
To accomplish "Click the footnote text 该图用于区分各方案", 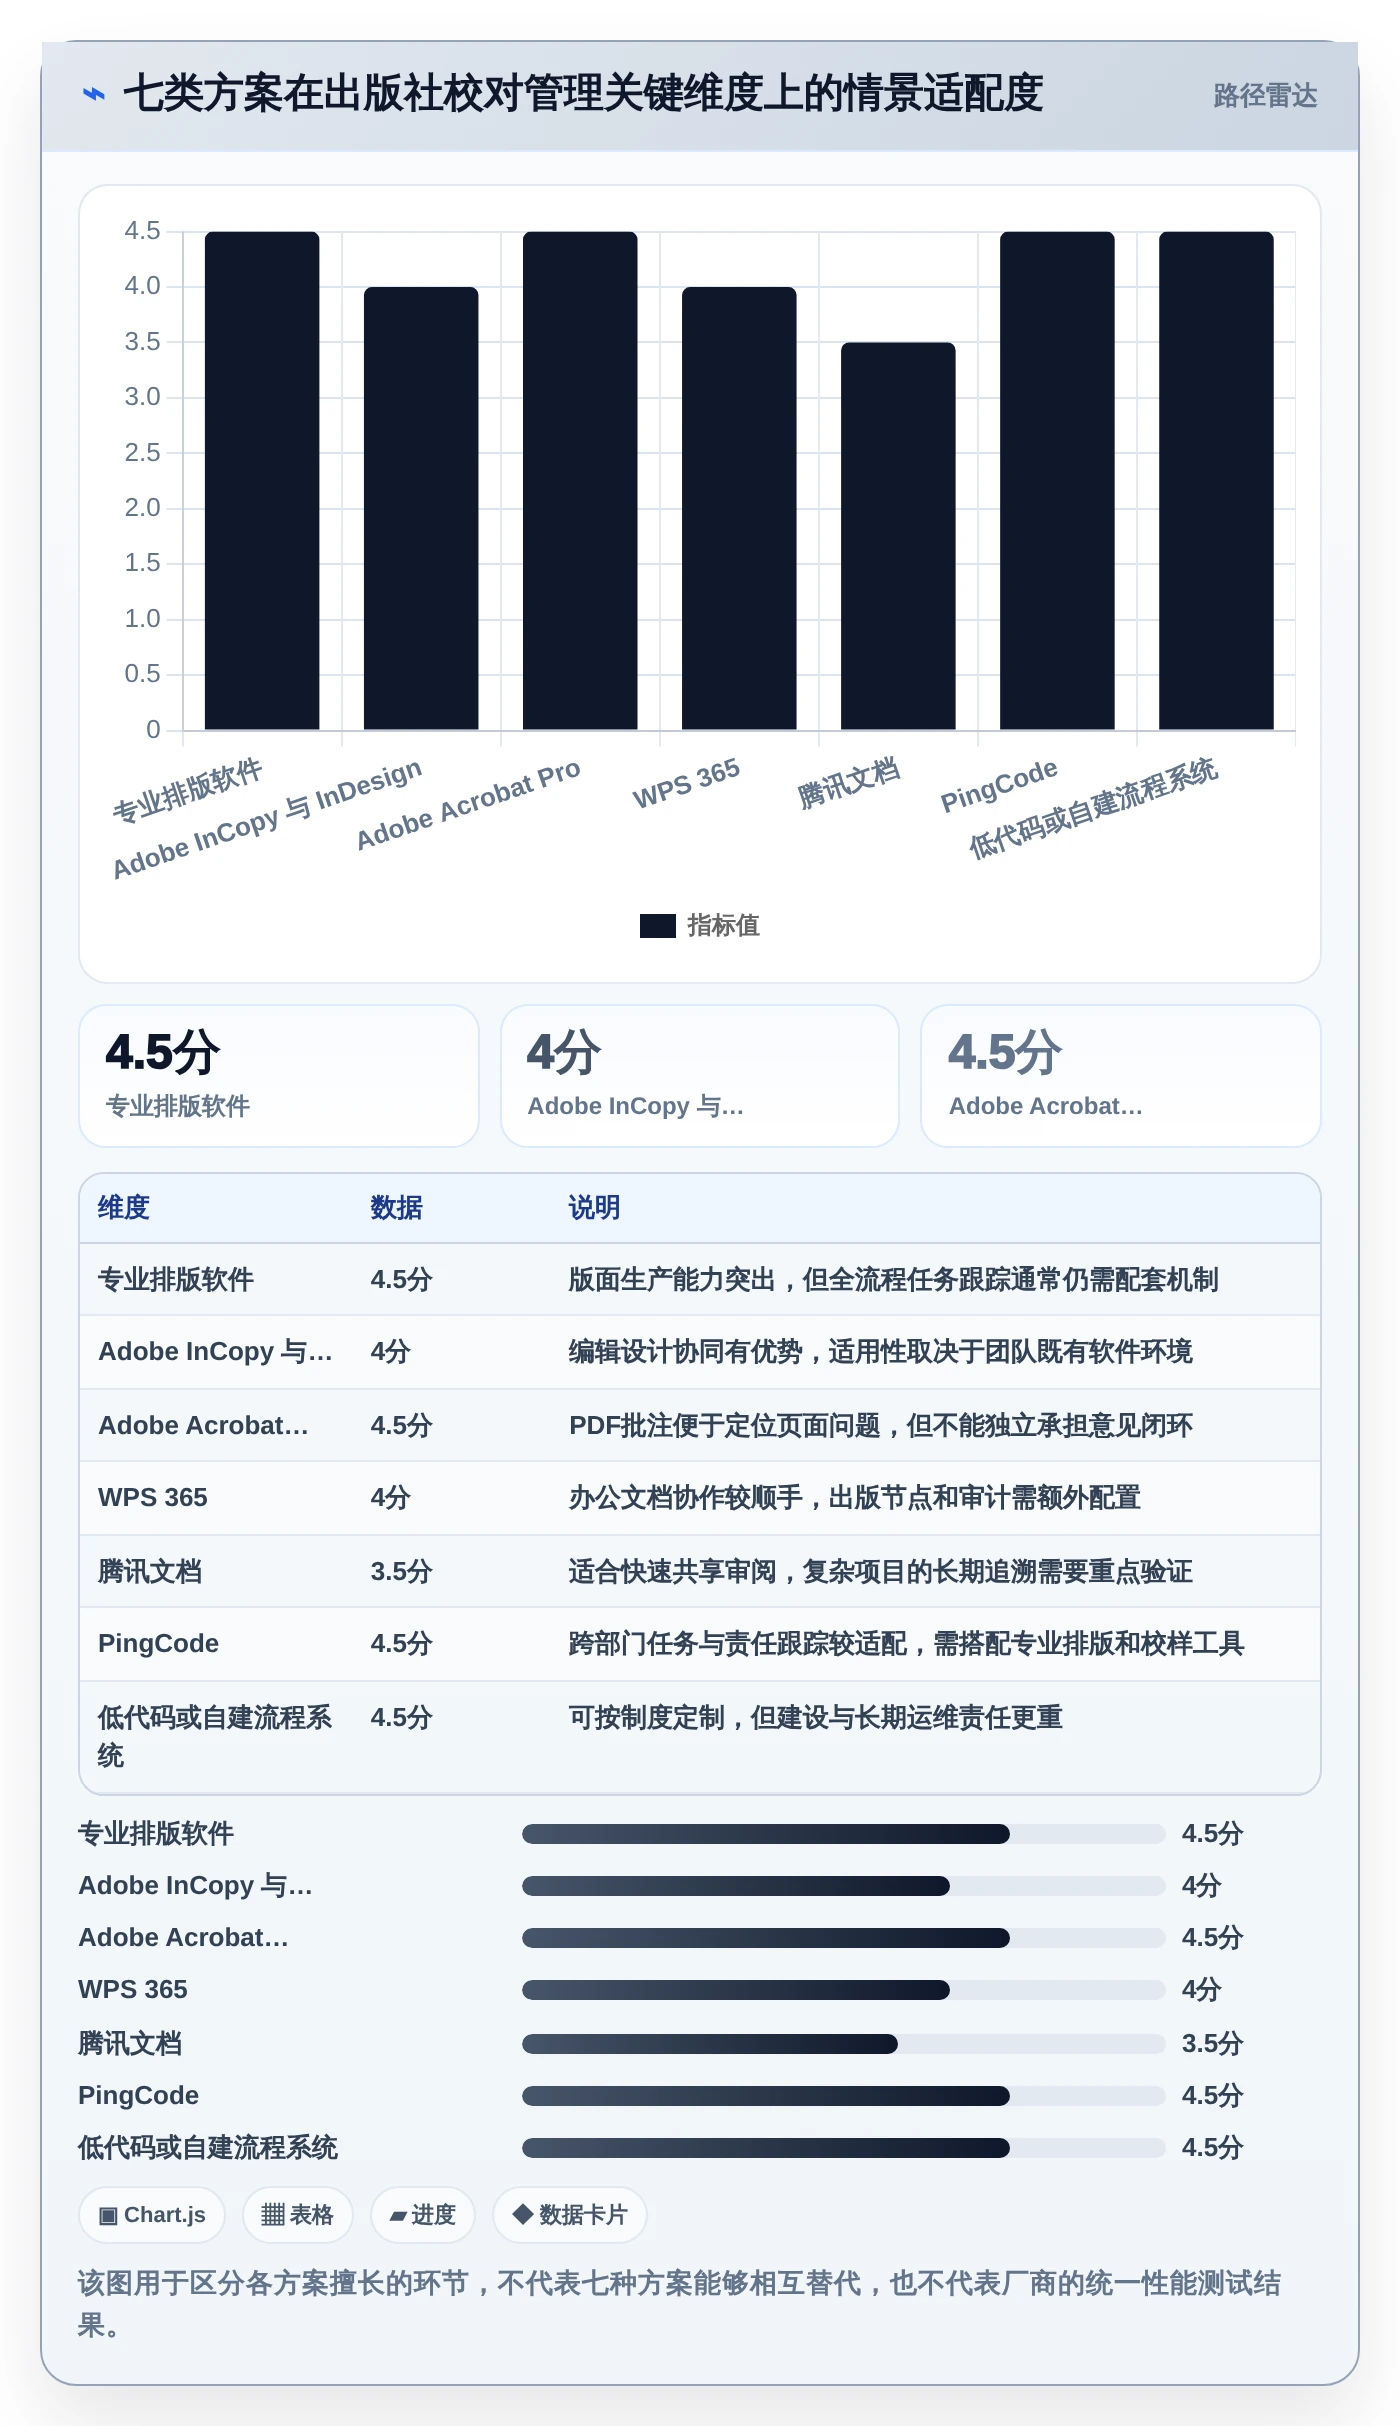I will click(680, 2304).
